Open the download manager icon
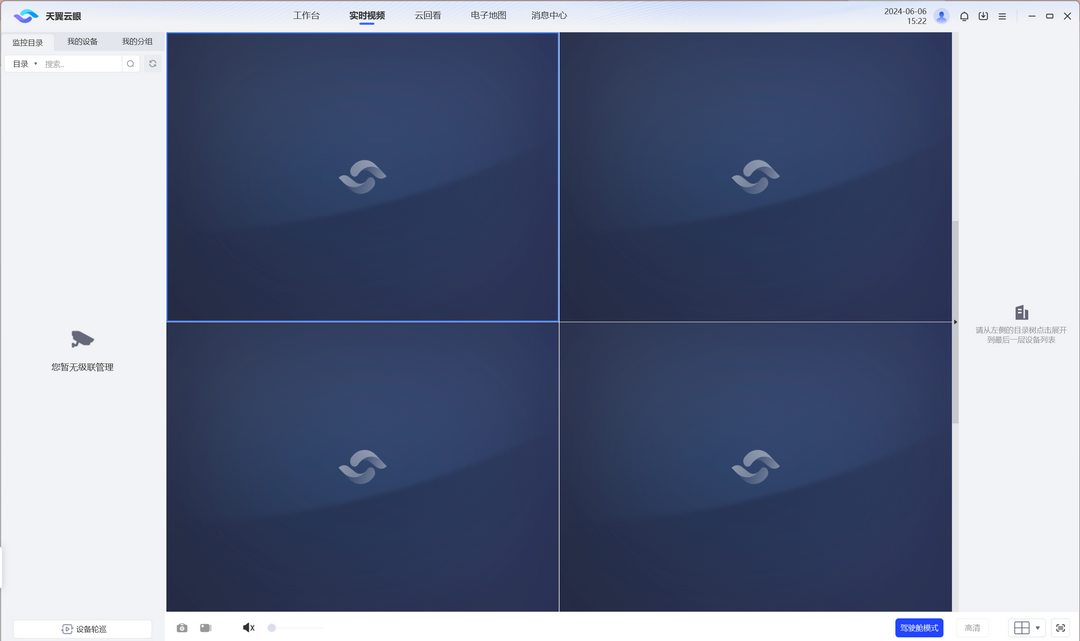 coord(983,16)
